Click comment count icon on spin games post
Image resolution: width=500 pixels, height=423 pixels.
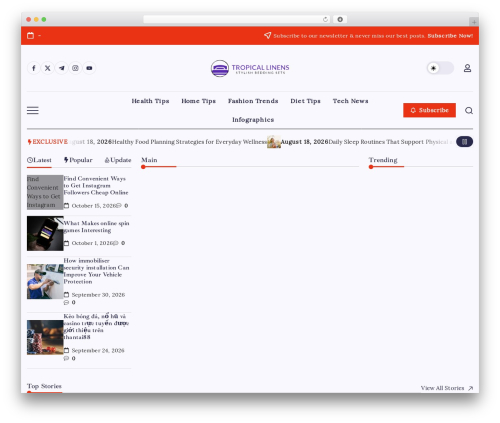[x=116, y=243]
